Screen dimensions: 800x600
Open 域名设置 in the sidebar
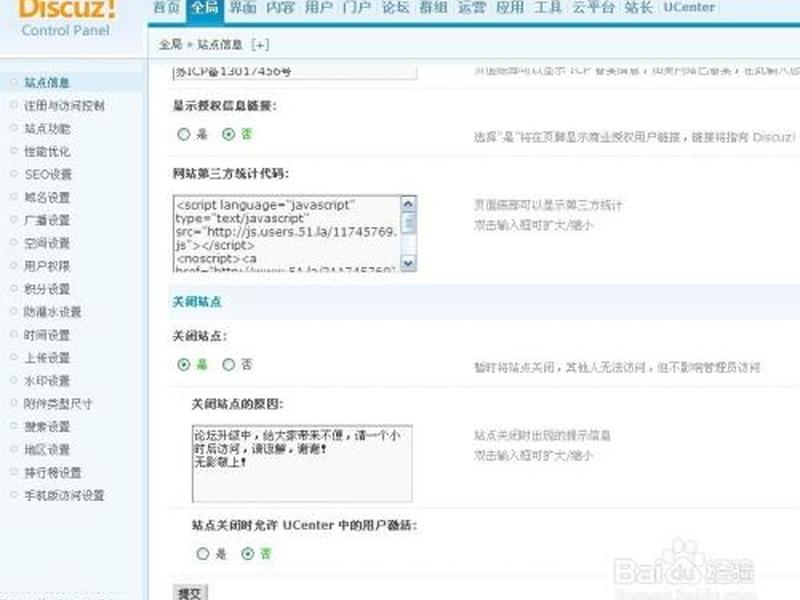click(47, 197)
